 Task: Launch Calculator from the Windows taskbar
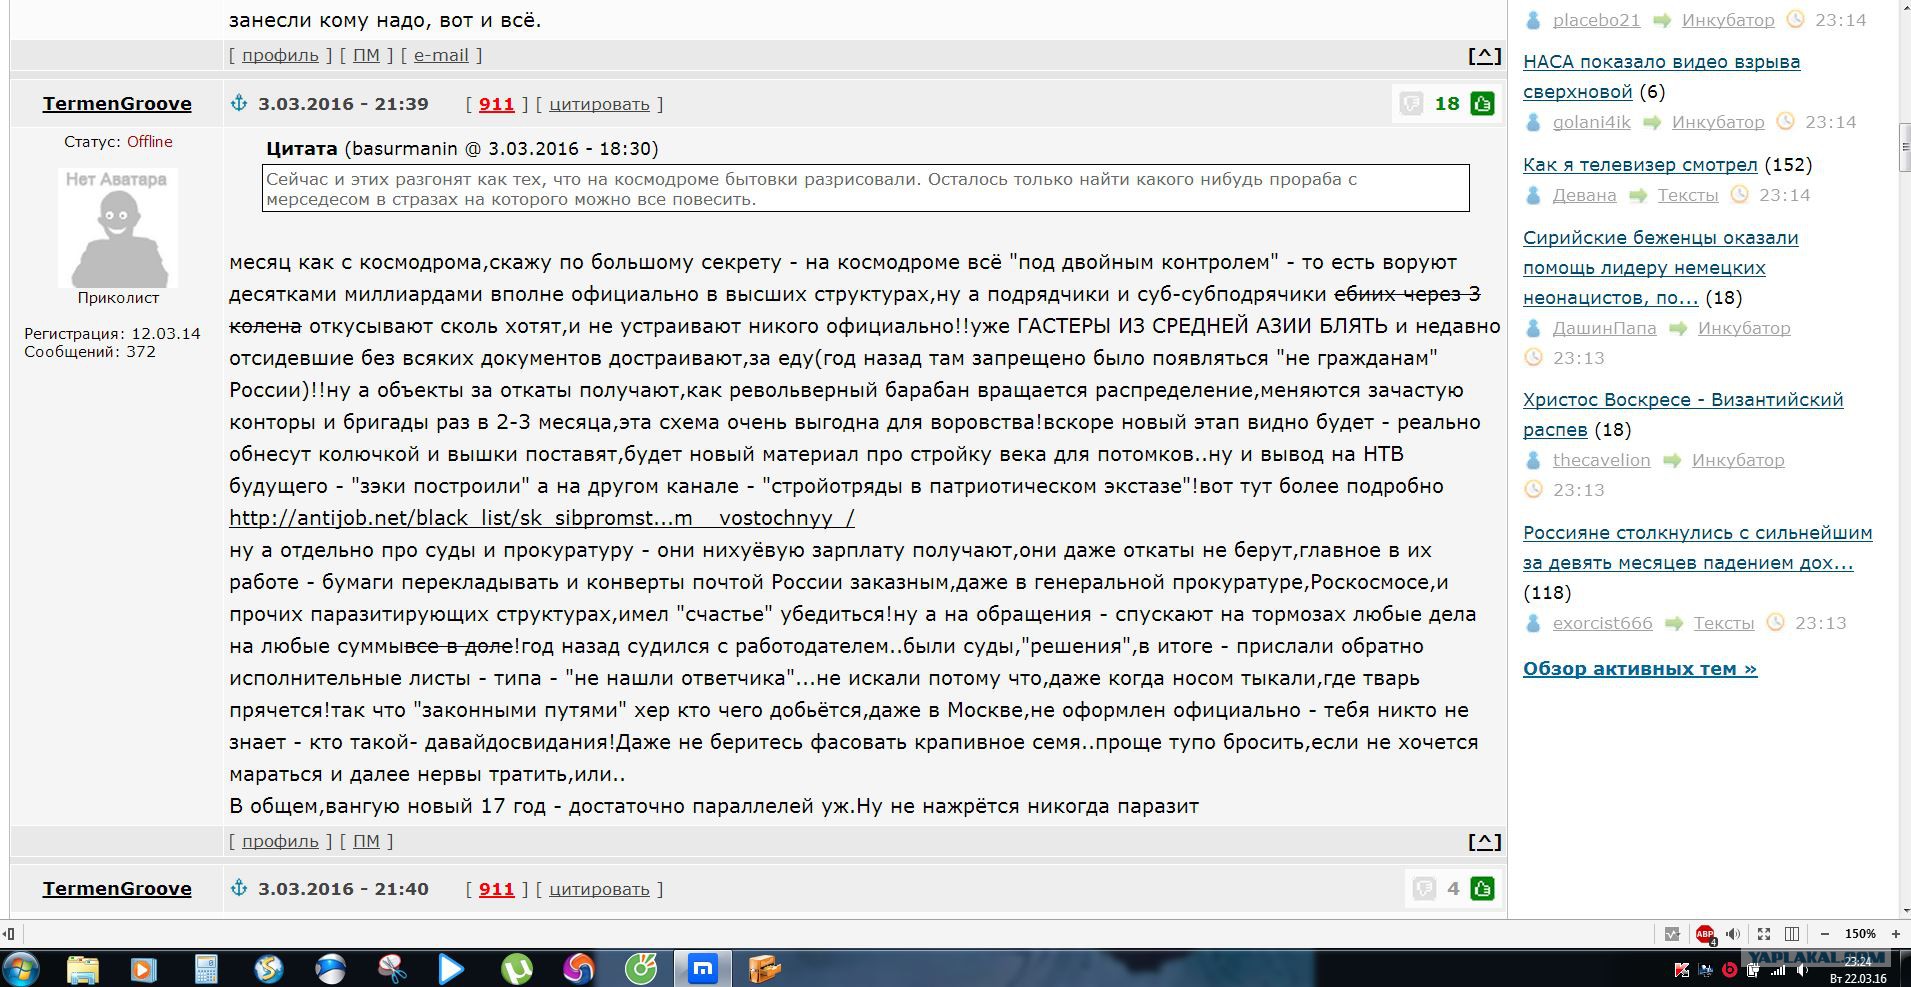(206, 968)
